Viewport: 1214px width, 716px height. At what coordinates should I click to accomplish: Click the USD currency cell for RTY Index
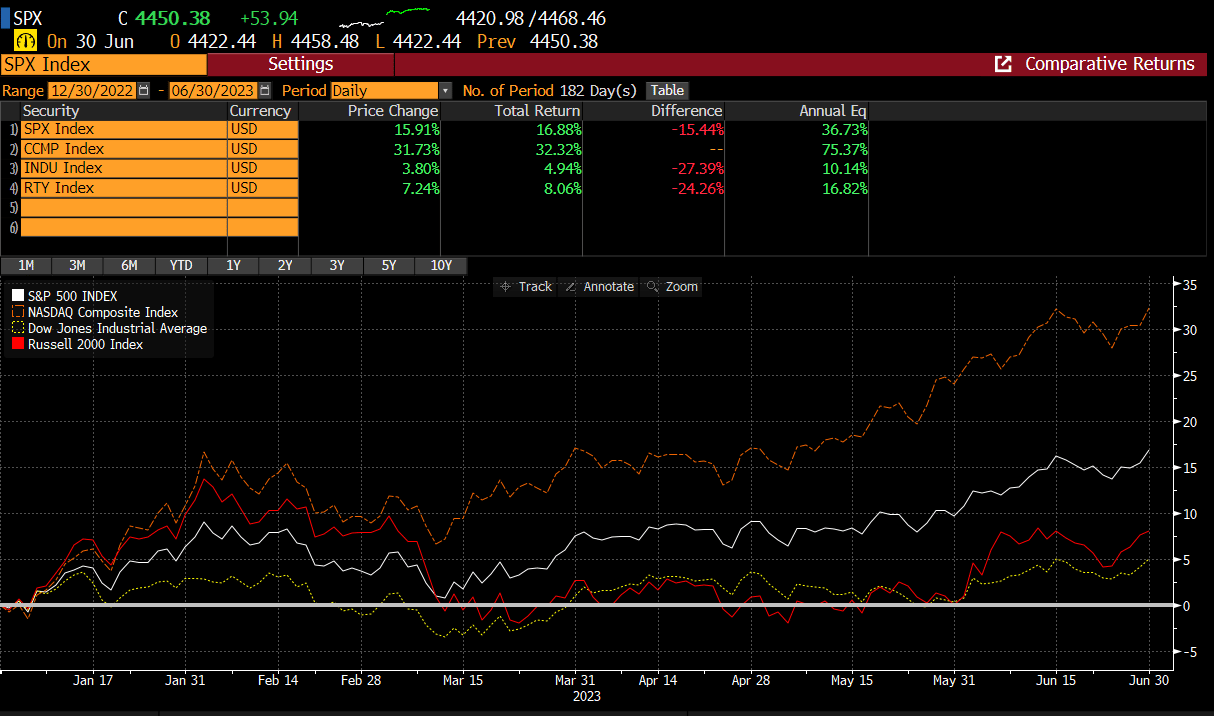(x=263, y=188)
